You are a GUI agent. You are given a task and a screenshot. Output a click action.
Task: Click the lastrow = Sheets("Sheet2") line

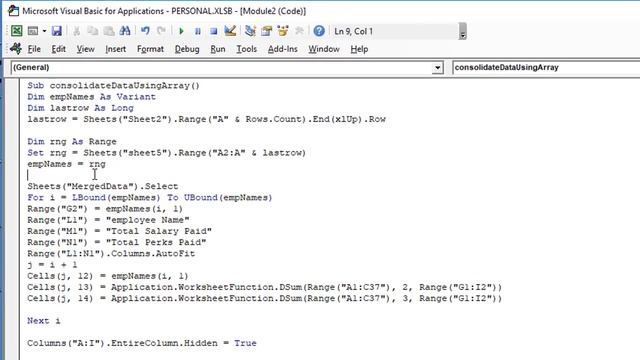[x=207, y=119]
